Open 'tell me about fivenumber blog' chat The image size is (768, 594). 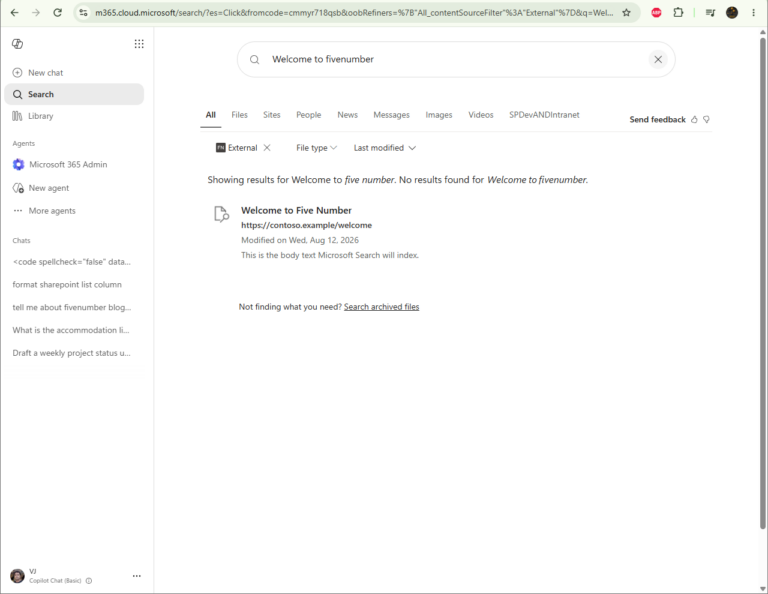point(72,308)
